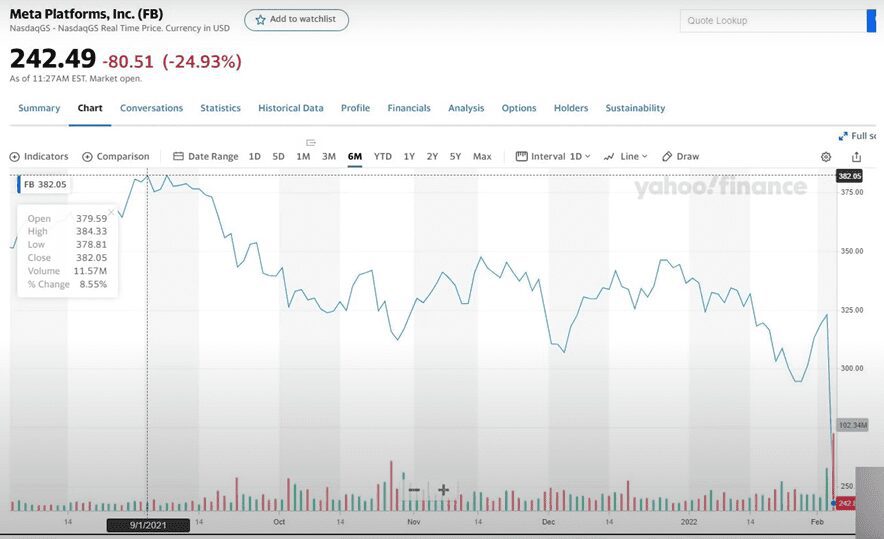The width and height of the screenshot is (884, 539).
Task: Close the price details tooltip box
Action: (110, 211)
